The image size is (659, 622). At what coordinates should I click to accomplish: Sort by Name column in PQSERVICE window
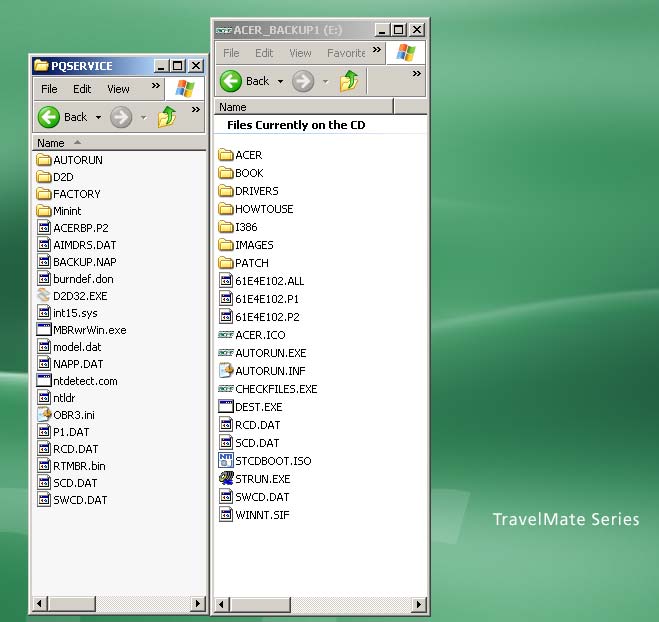point(119,143)
